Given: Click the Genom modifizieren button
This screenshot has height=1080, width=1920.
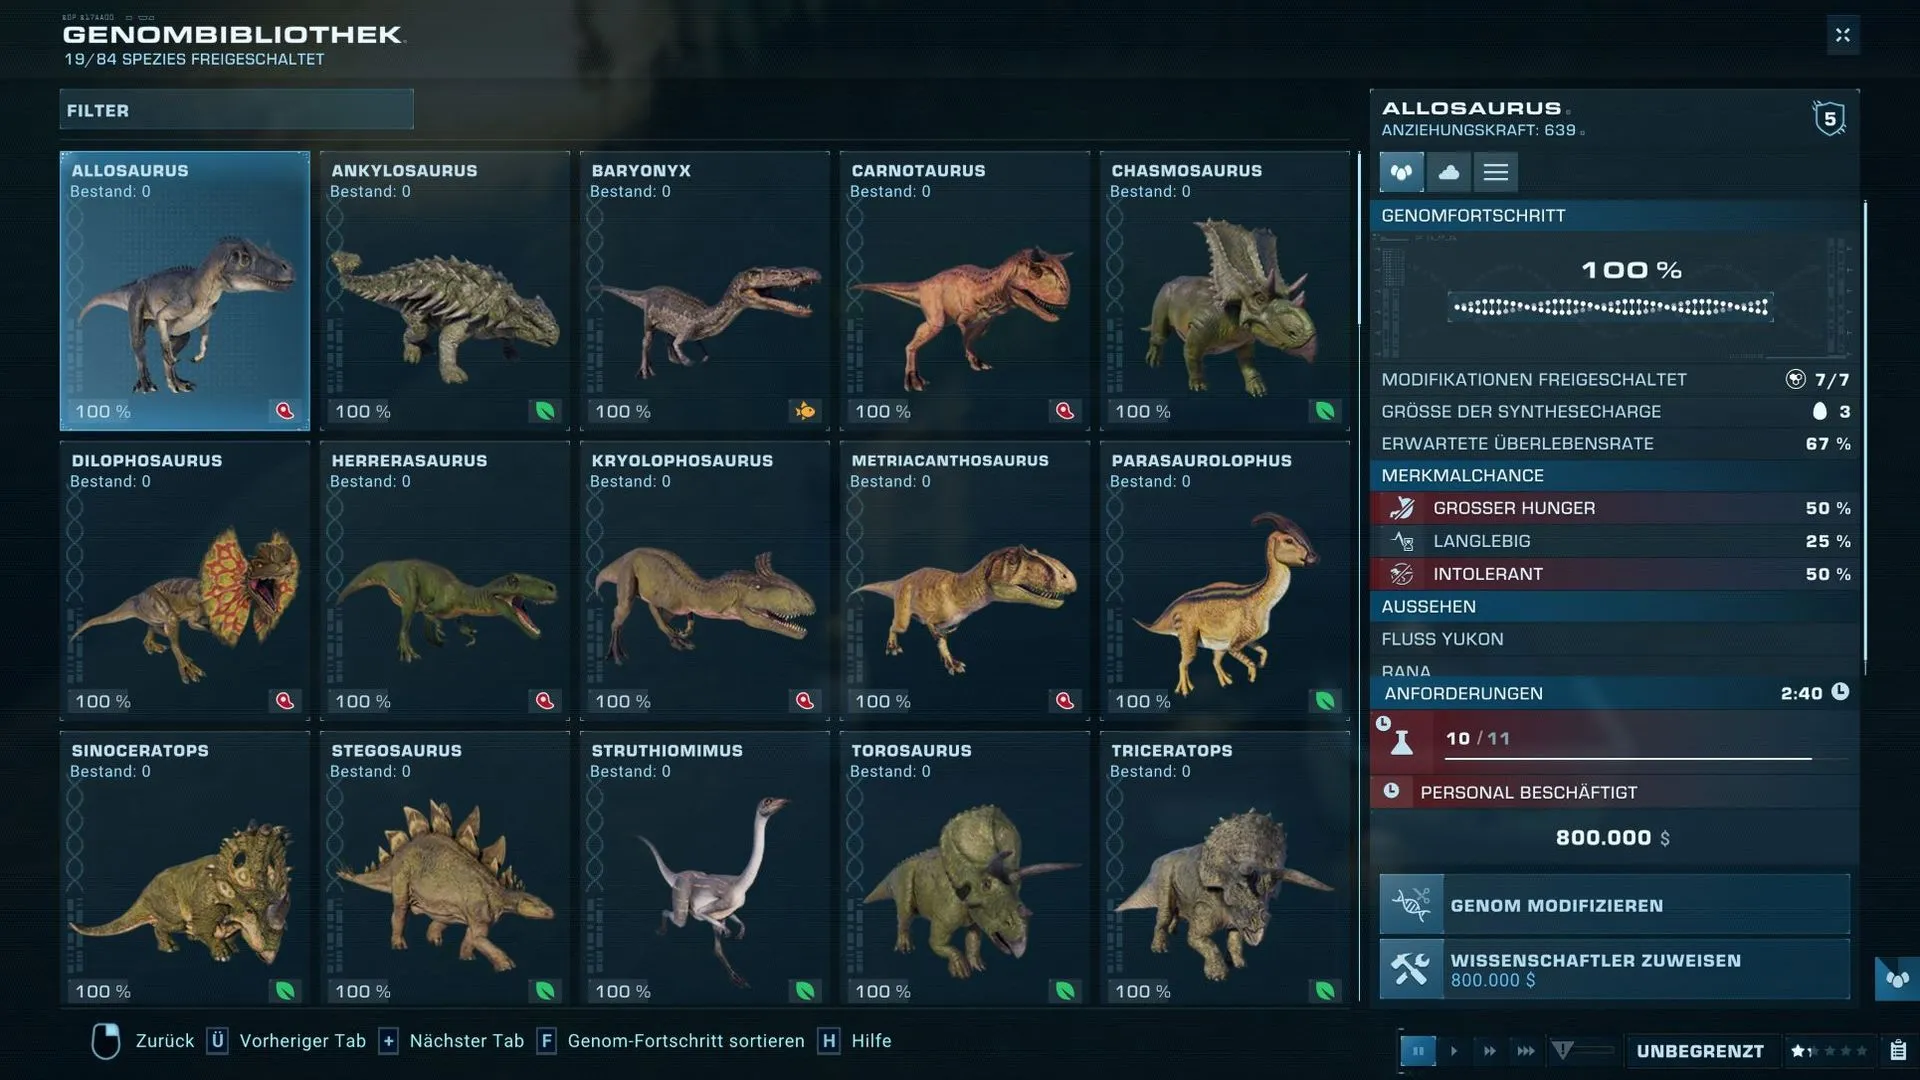Looking at the screenshot, I should tap(1614, 905).
